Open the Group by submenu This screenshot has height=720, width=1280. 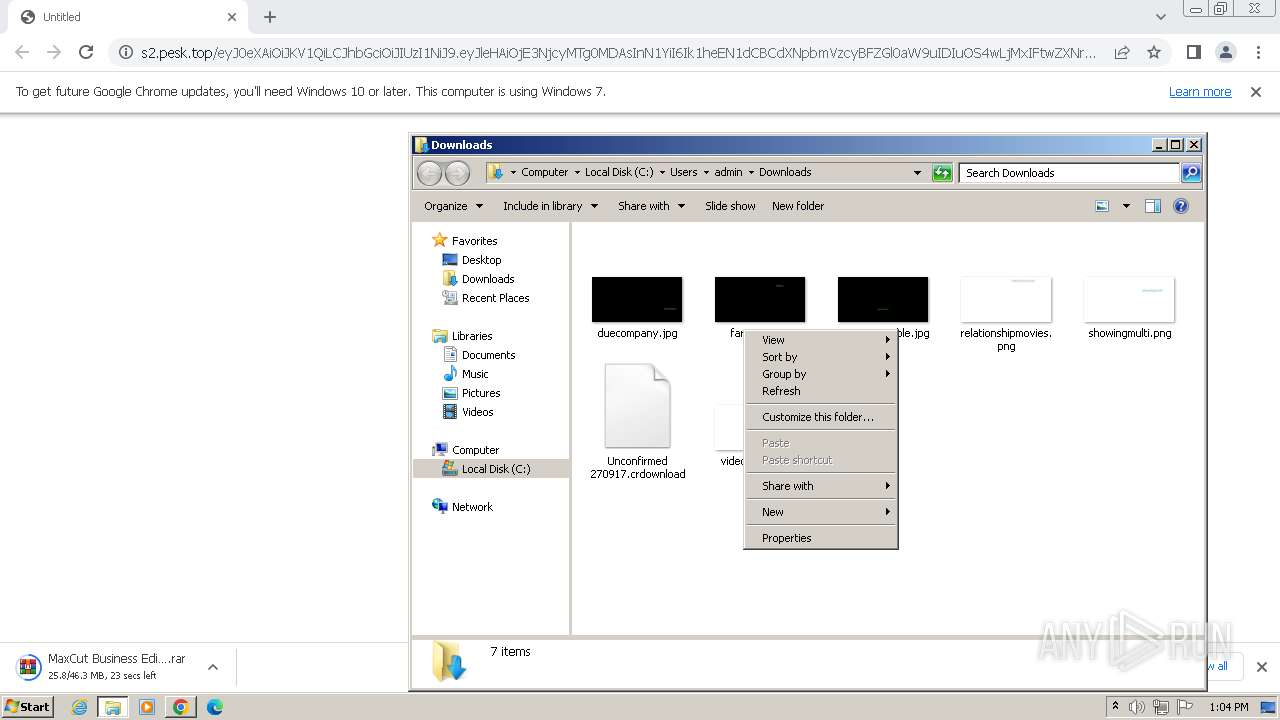pos(821,374)
